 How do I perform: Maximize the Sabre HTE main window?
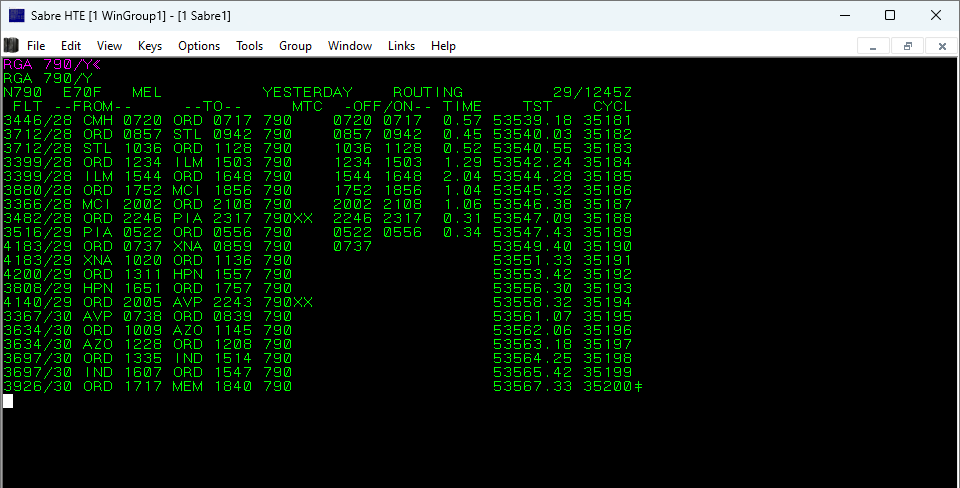pyautogui.click(x=889, y=15)
